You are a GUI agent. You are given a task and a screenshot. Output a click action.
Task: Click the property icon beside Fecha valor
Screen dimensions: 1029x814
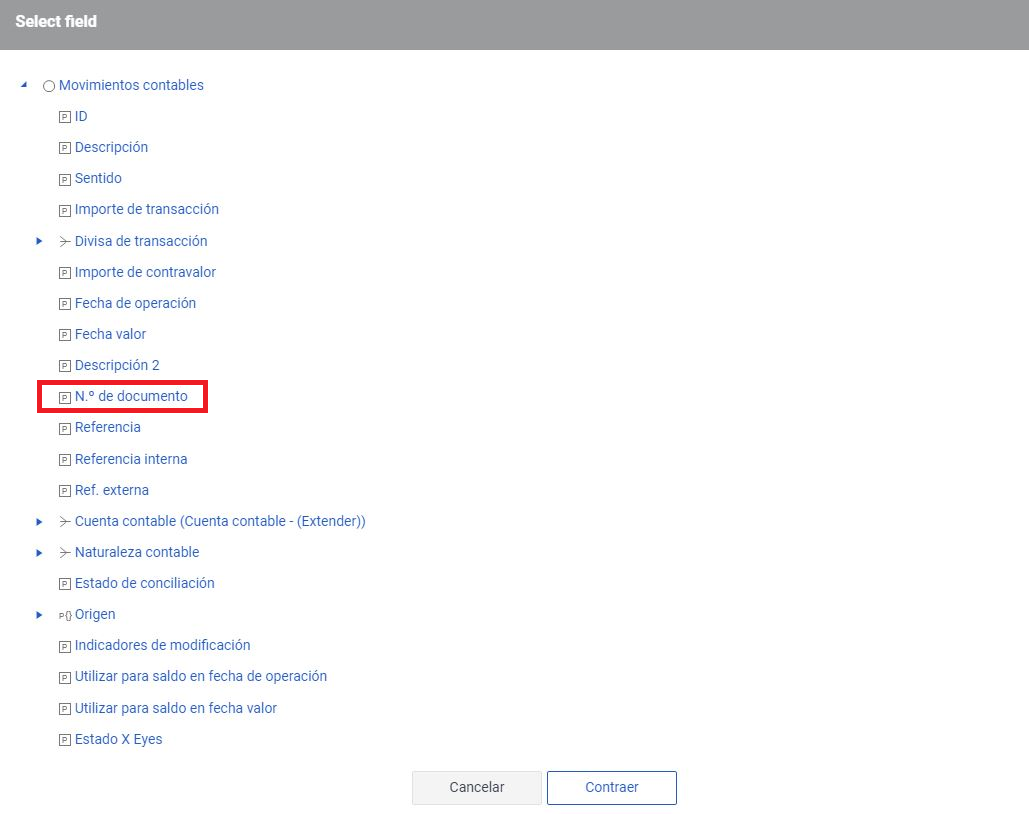65,335
